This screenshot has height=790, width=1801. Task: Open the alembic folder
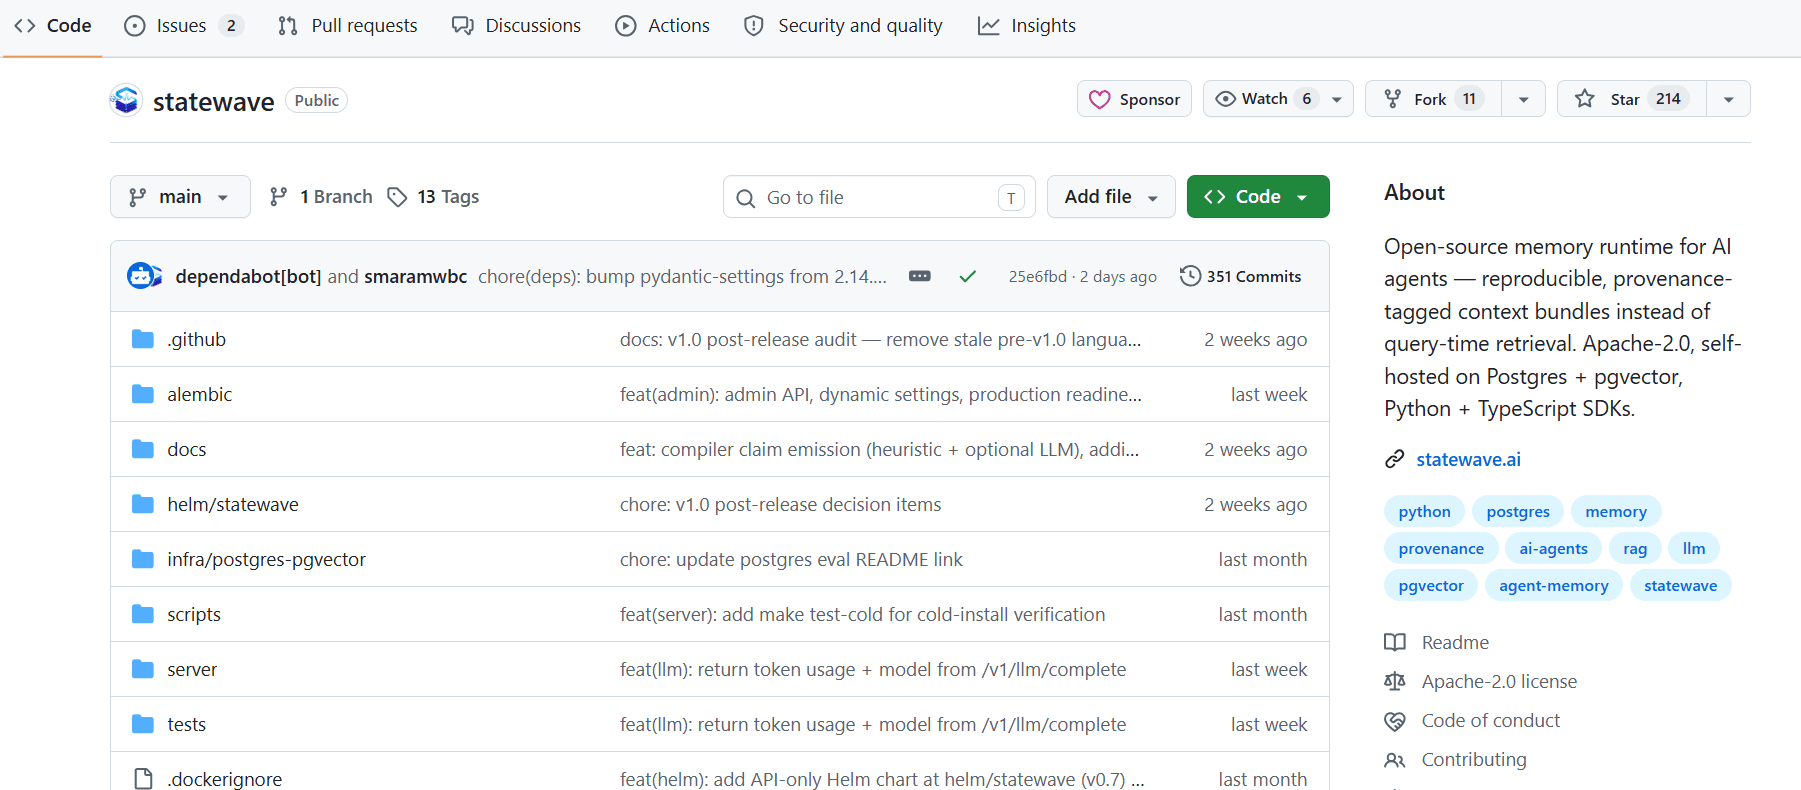point(200,395)
